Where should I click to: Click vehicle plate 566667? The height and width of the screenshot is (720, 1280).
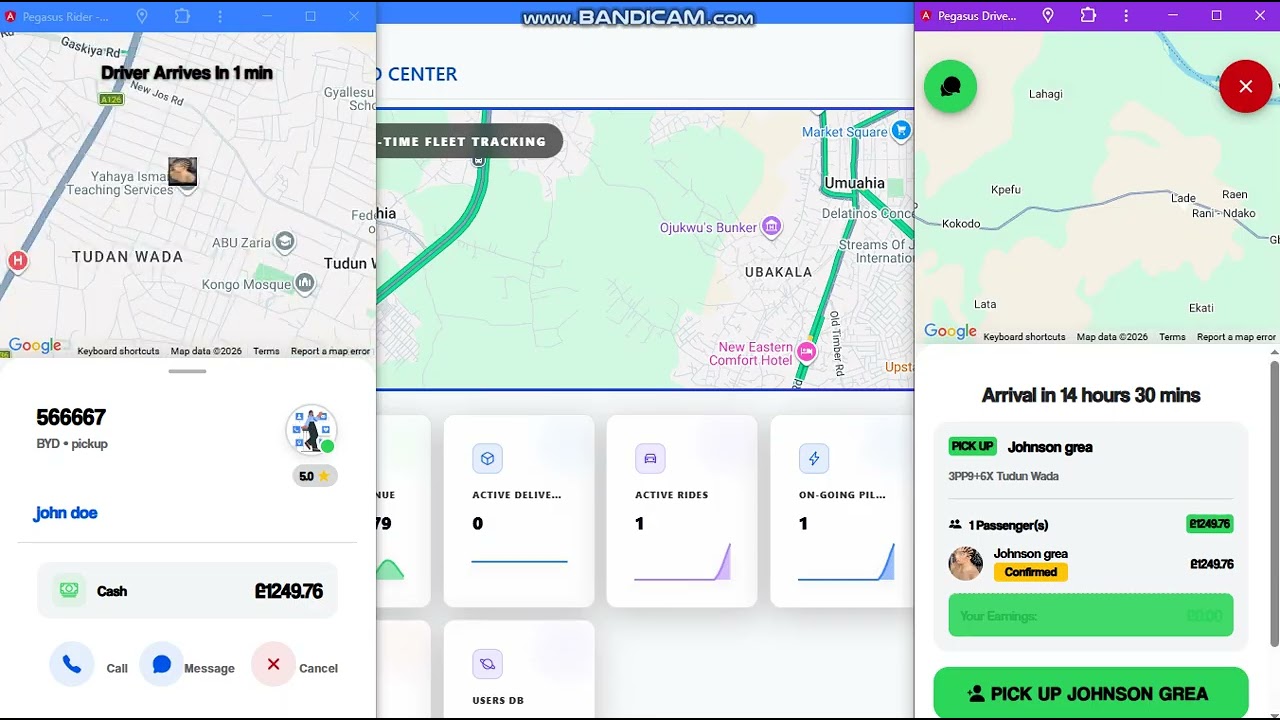coord(71,417)
